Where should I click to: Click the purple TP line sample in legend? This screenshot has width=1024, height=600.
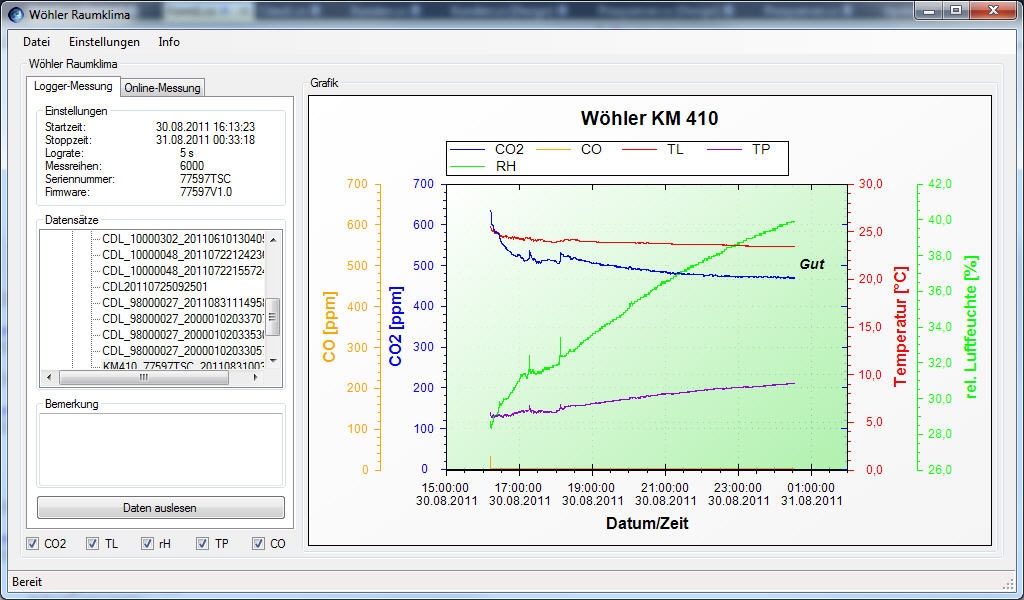[725, 150]
